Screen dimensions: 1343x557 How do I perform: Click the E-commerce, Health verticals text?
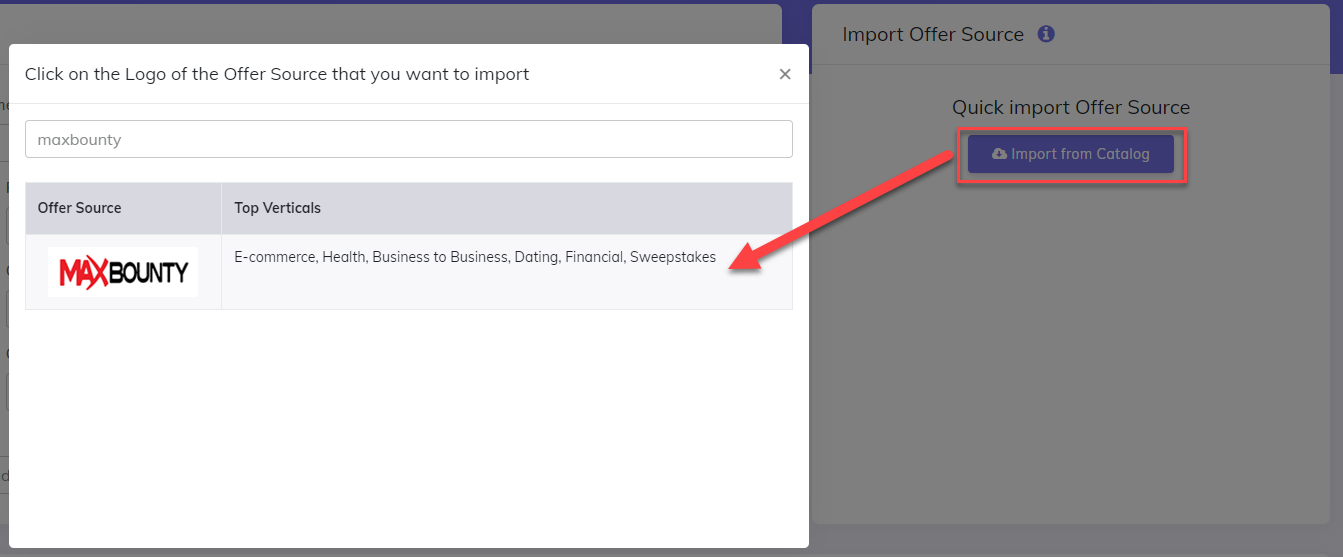tap(475, 257)
